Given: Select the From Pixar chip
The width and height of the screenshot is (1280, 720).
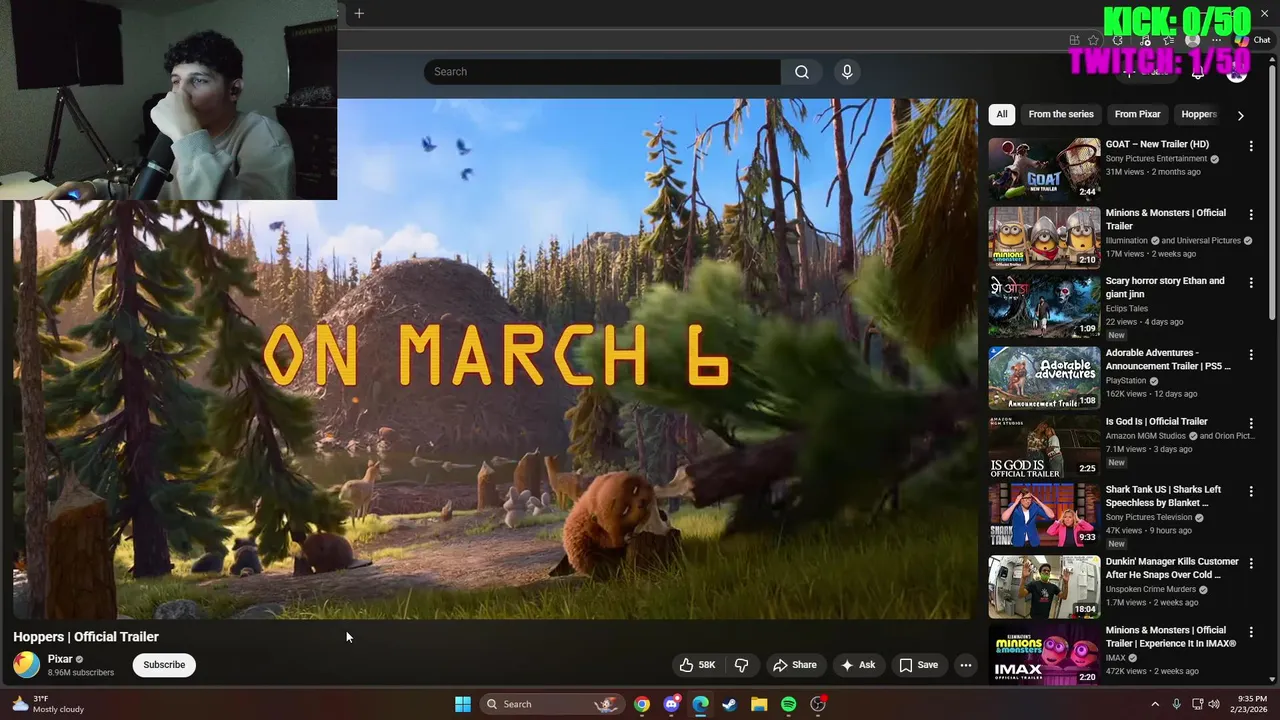Looking at the screenshot, I should point(1137,114).
